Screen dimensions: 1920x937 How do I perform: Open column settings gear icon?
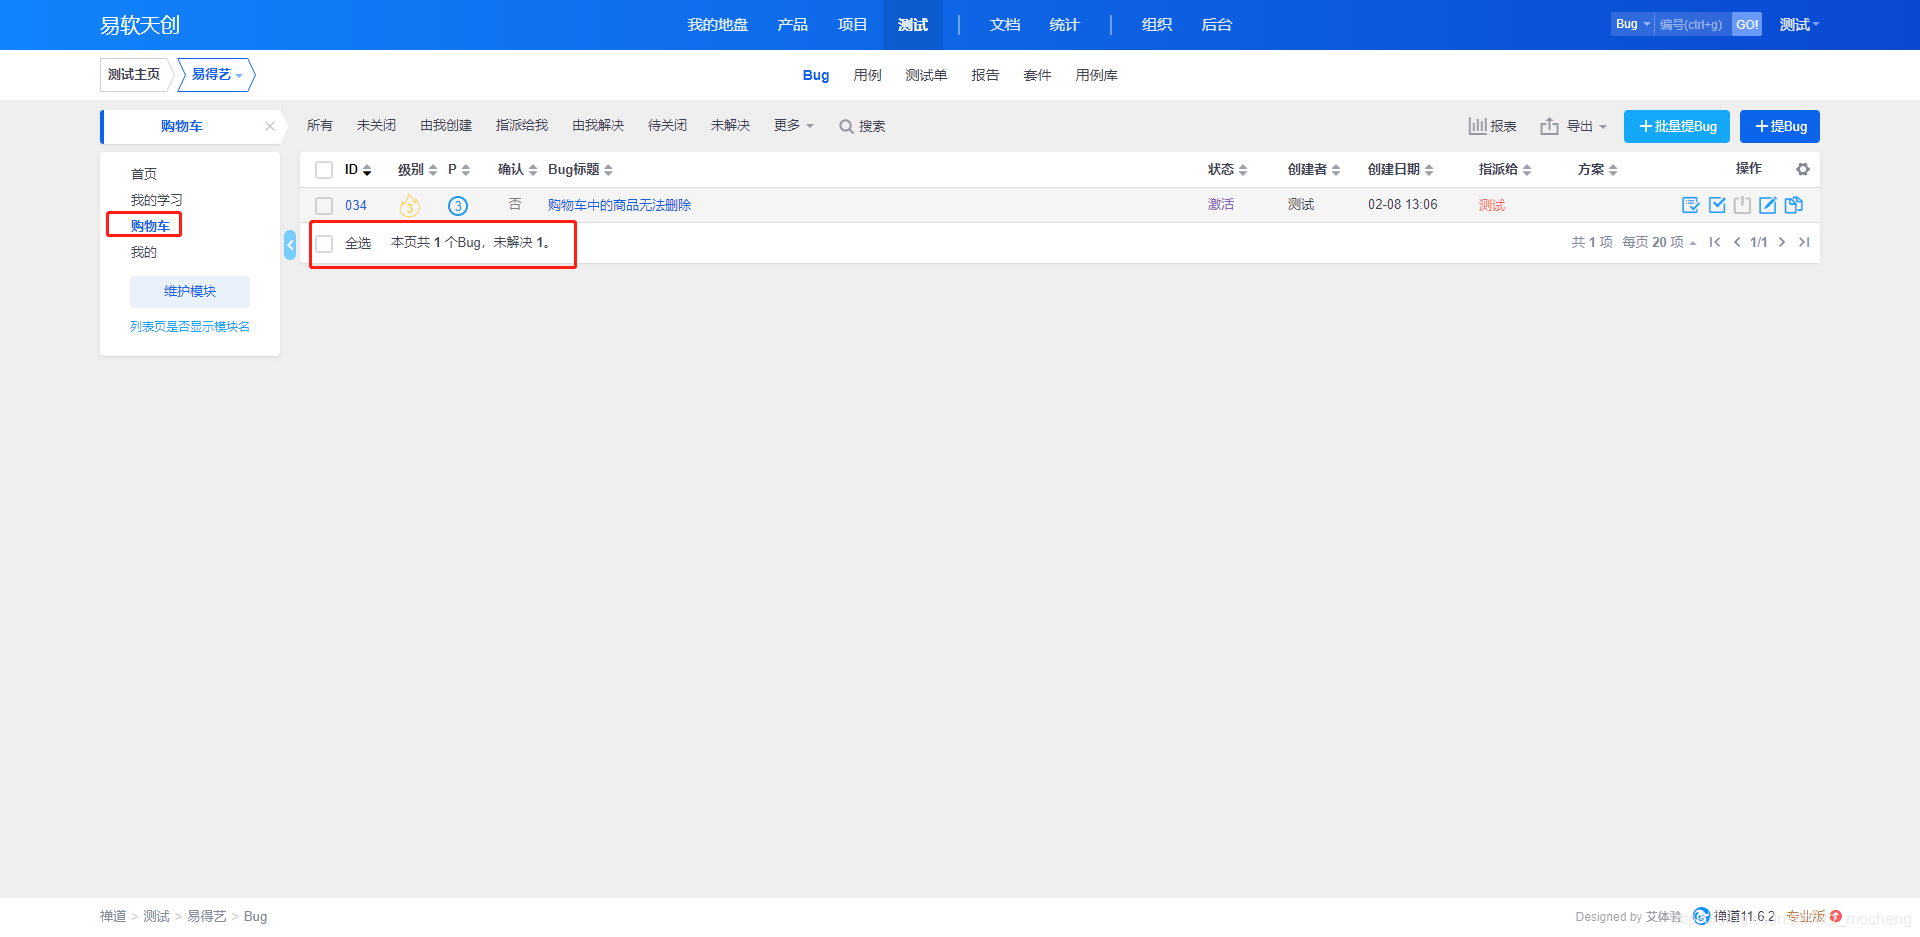[x=1803, y=169]
